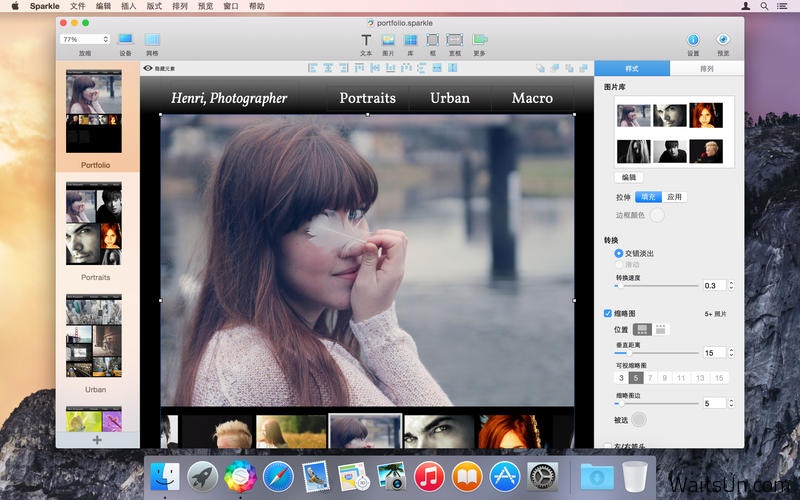Align selected elements to left edge
The height and width of the screenshot is (500, 800).
tap(313, 68)
